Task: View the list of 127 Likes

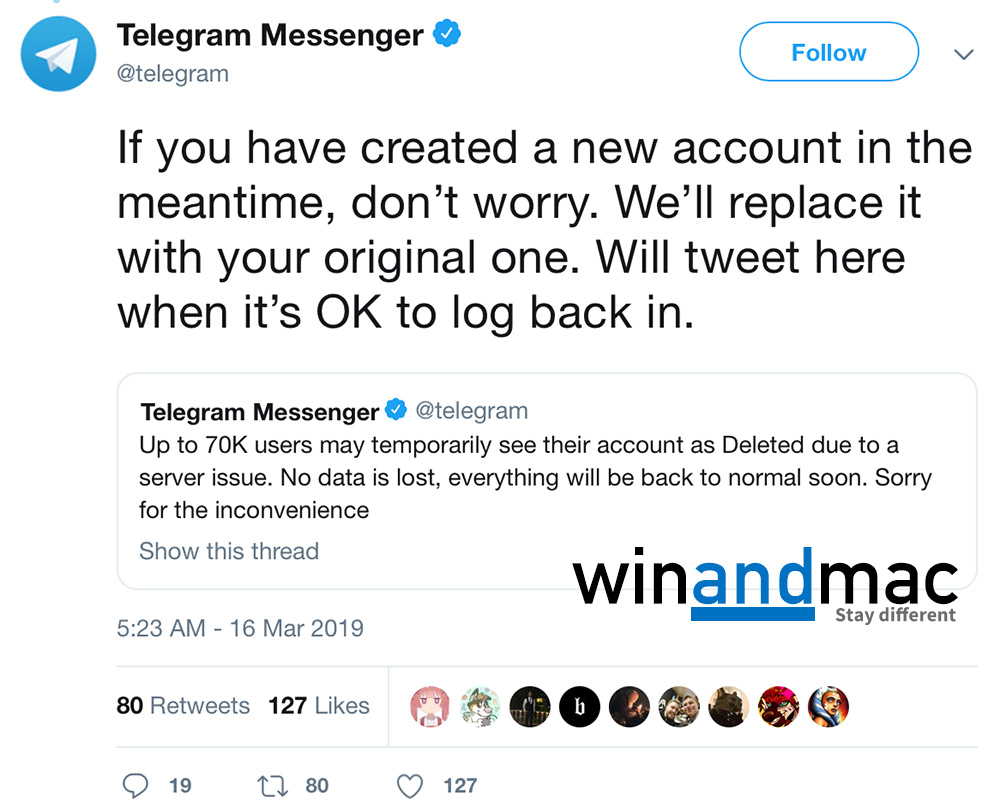Action: (318, 706)
